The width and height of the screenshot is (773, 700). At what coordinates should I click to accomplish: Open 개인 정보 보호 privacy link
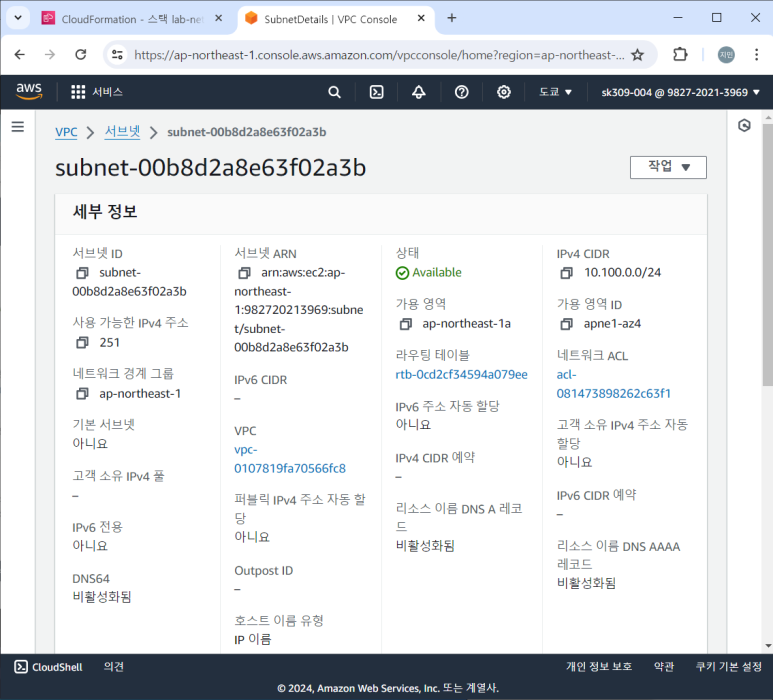tap(599, 667)
